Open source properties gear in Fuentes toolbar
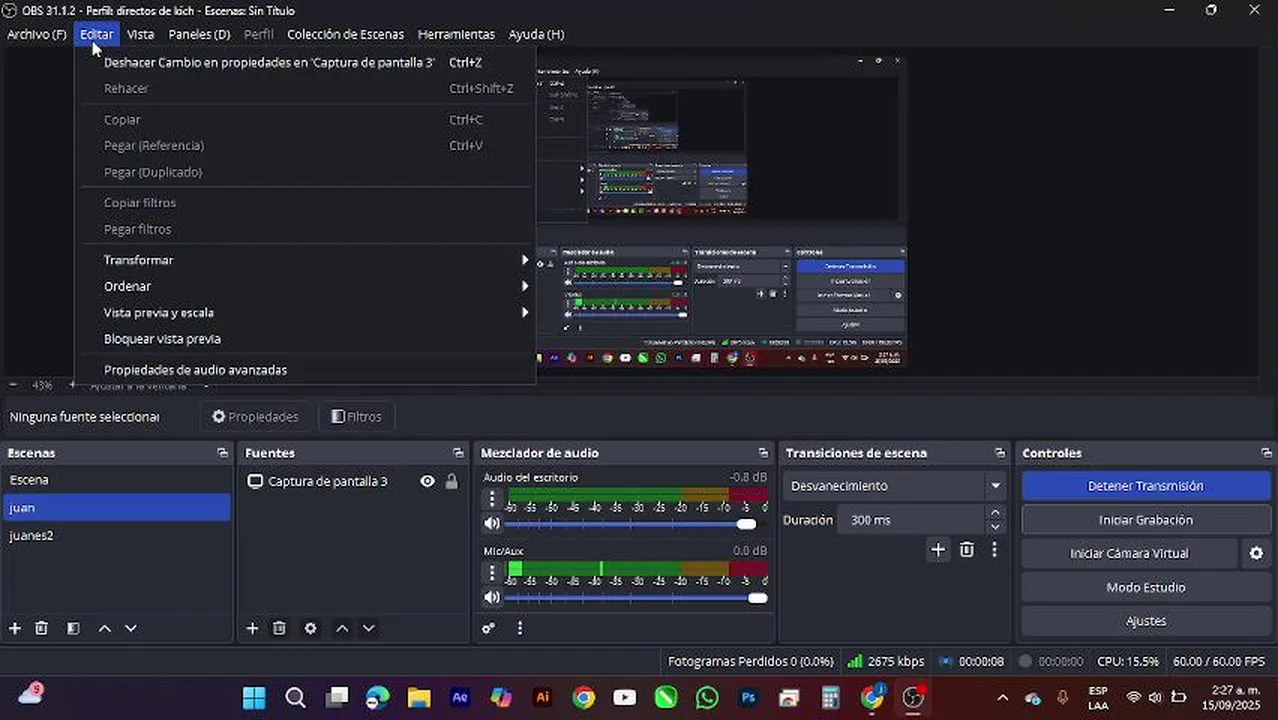This screenshot has height=720, width=1278. click(x=310, y=628)
